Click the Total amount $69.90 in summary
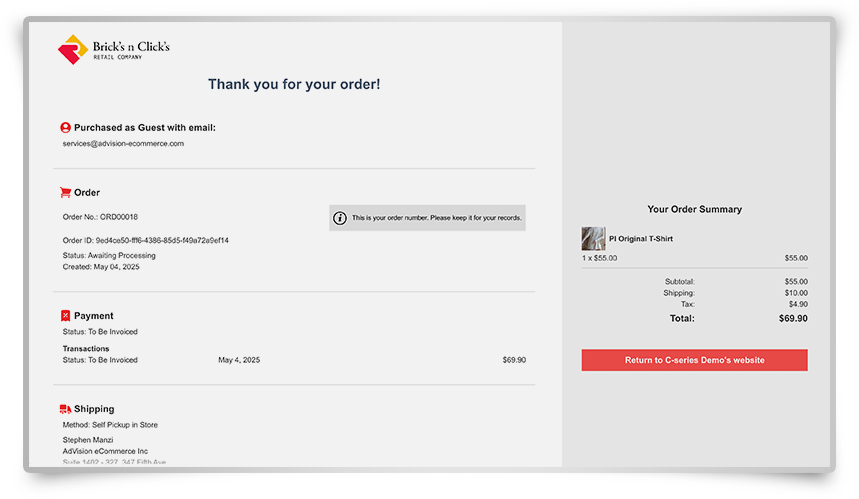 coord(793,318)
